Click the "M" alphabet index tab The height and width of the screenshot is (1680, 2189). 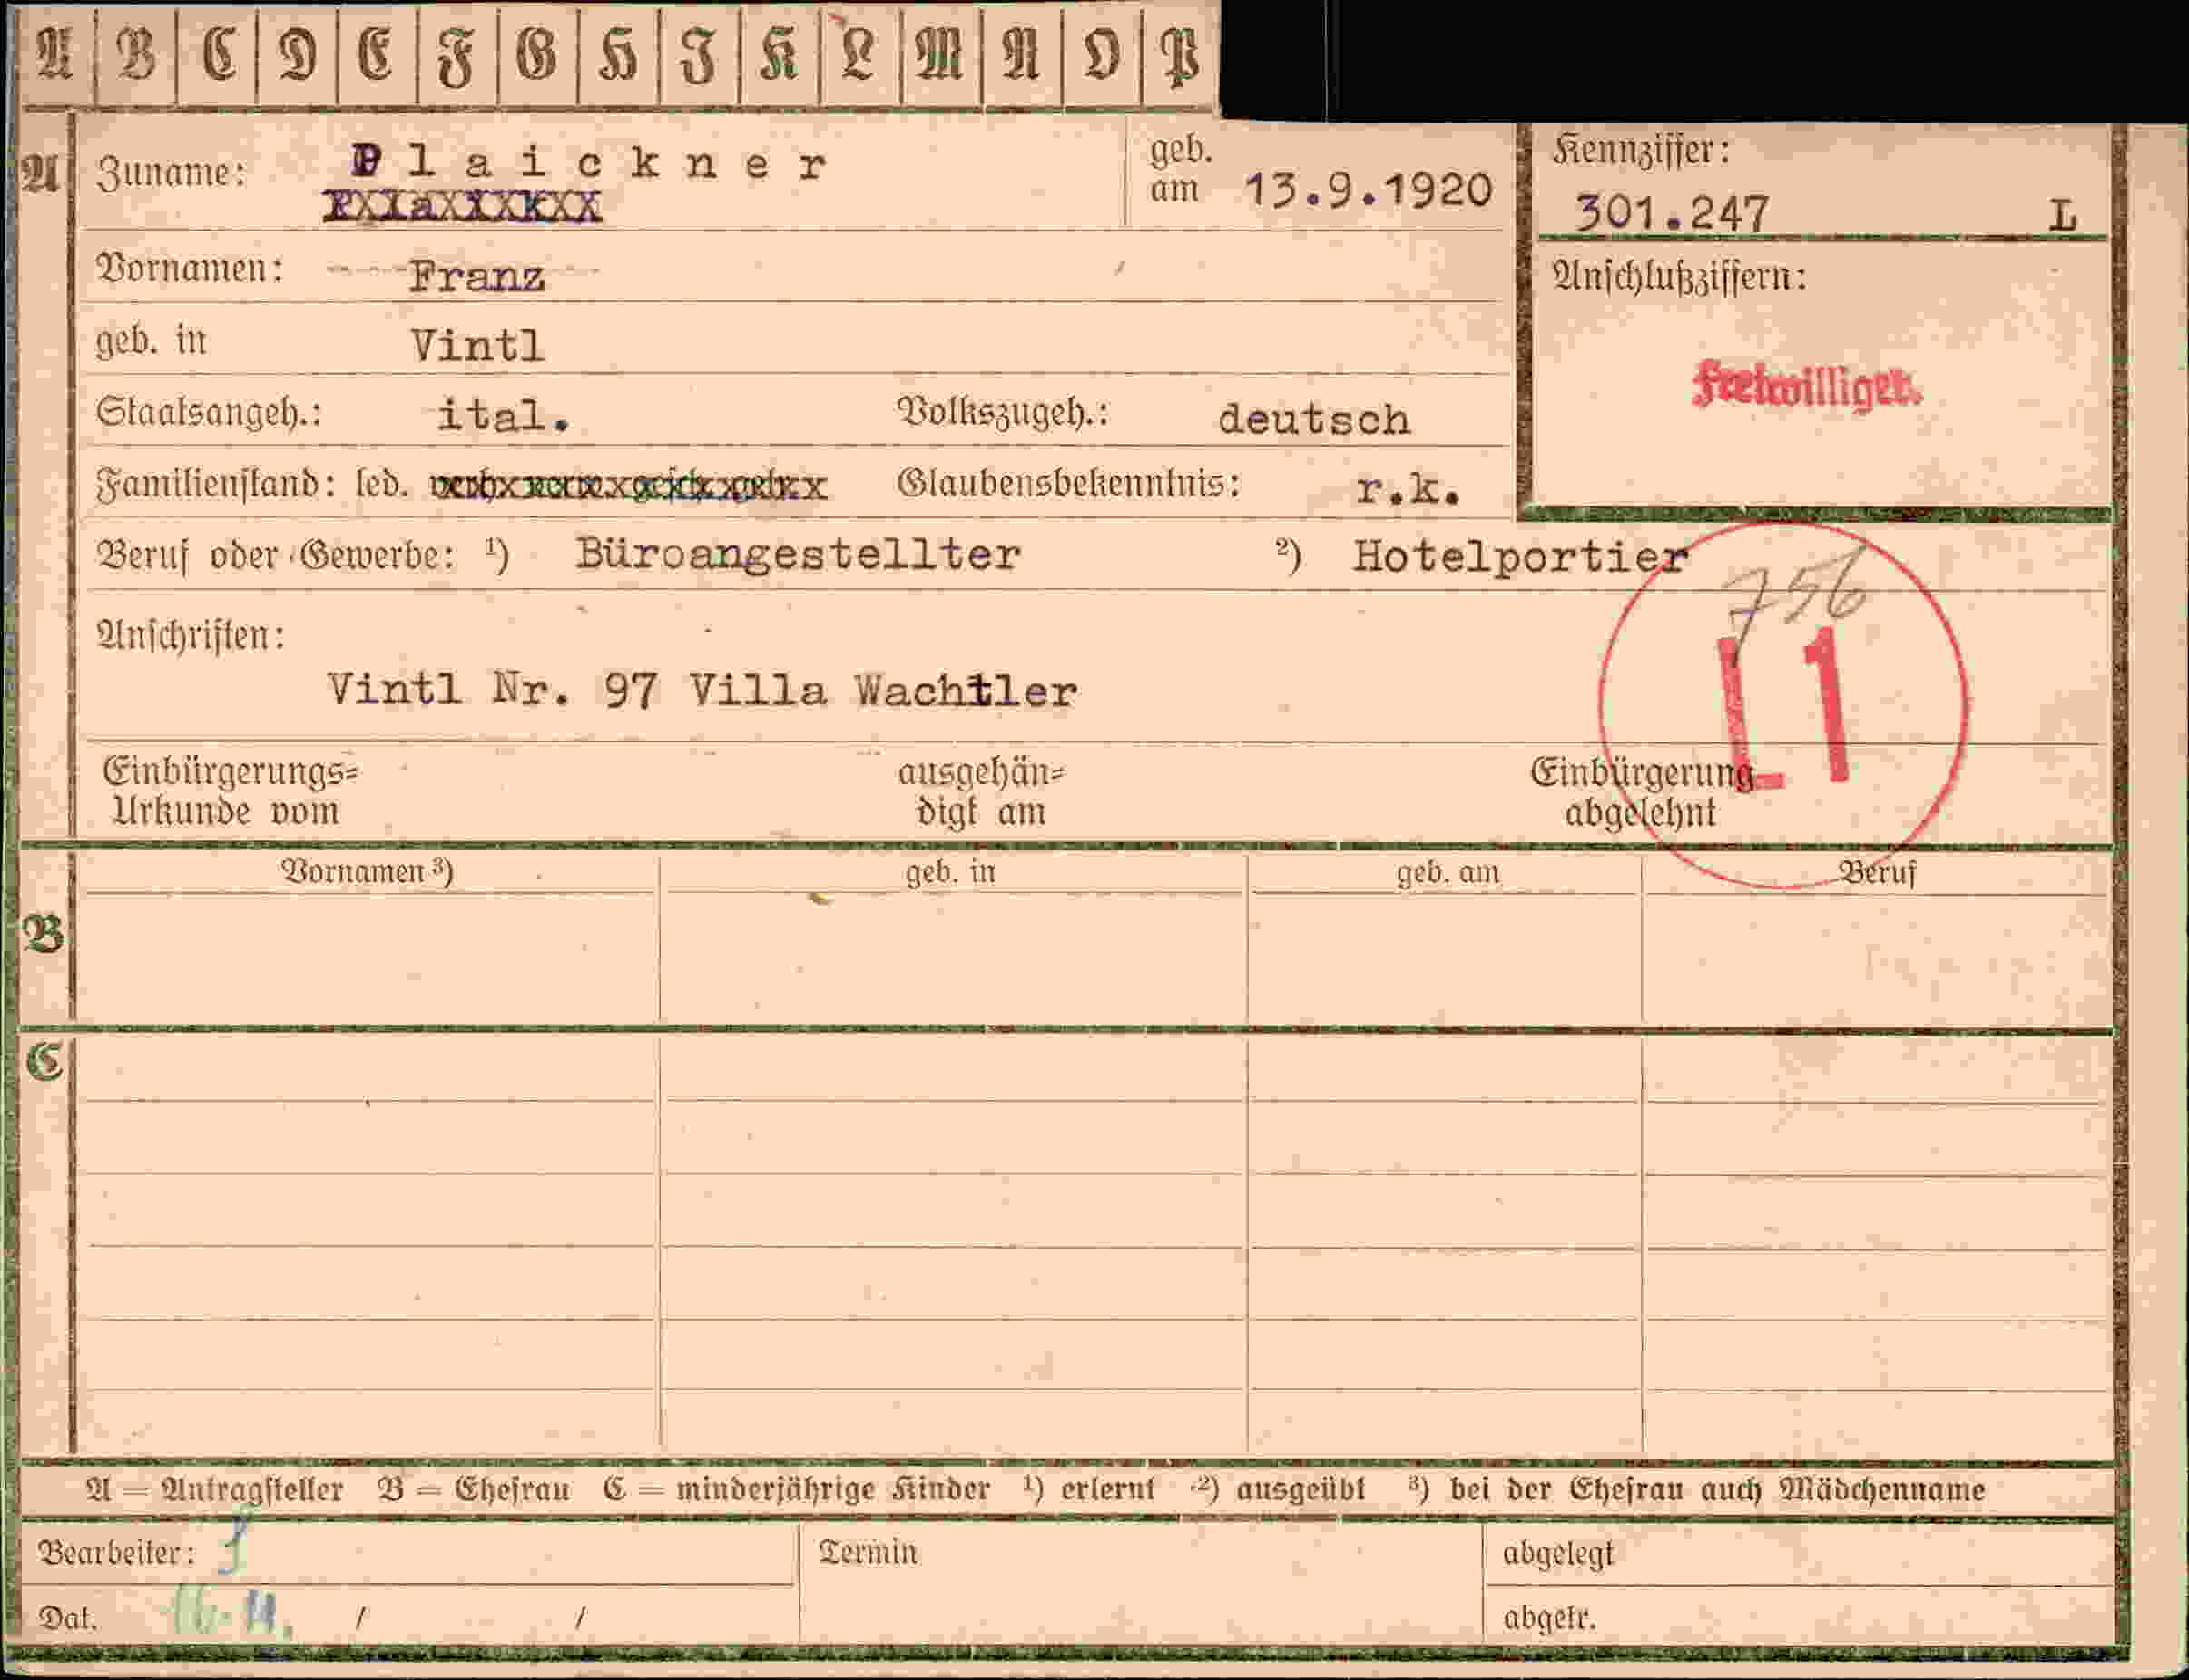(941, 55)
